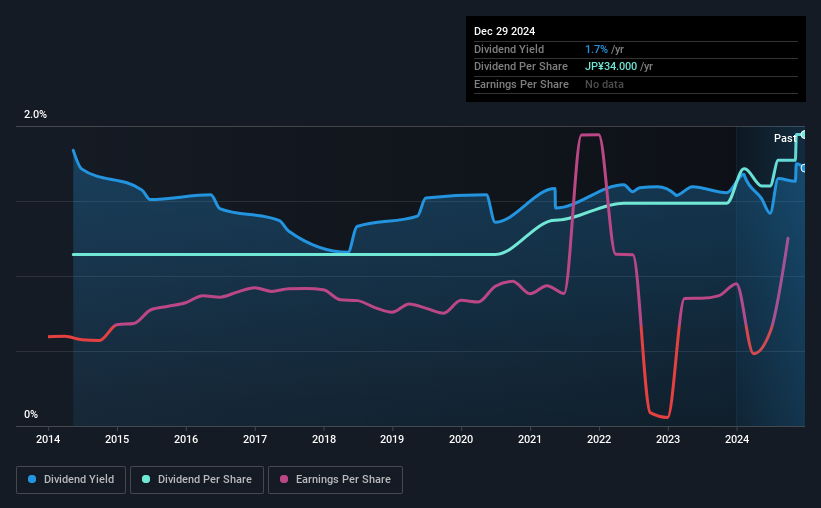
Task: Click the 2014 label on the x-axis
Action: 48,439
